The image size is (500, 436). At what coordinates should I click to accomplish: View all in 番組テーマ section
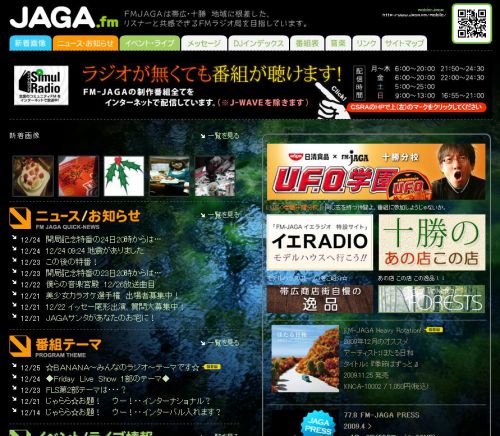220,343
